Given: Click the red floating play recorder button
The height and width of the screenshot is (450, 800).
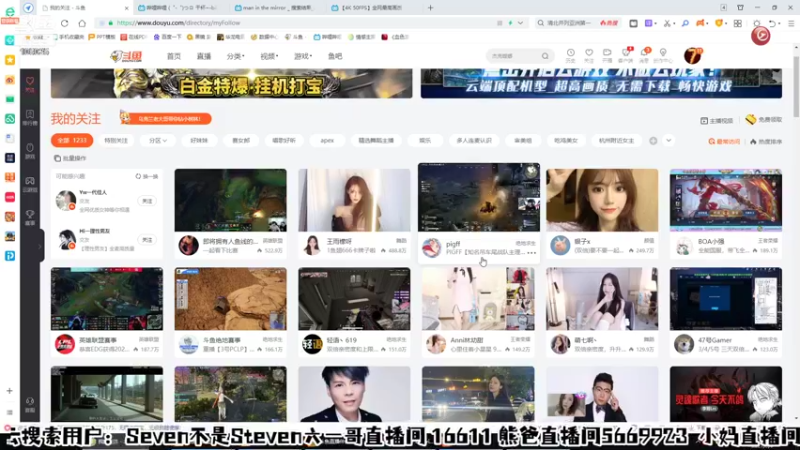Looking at the screenshot, I should 760,35.
